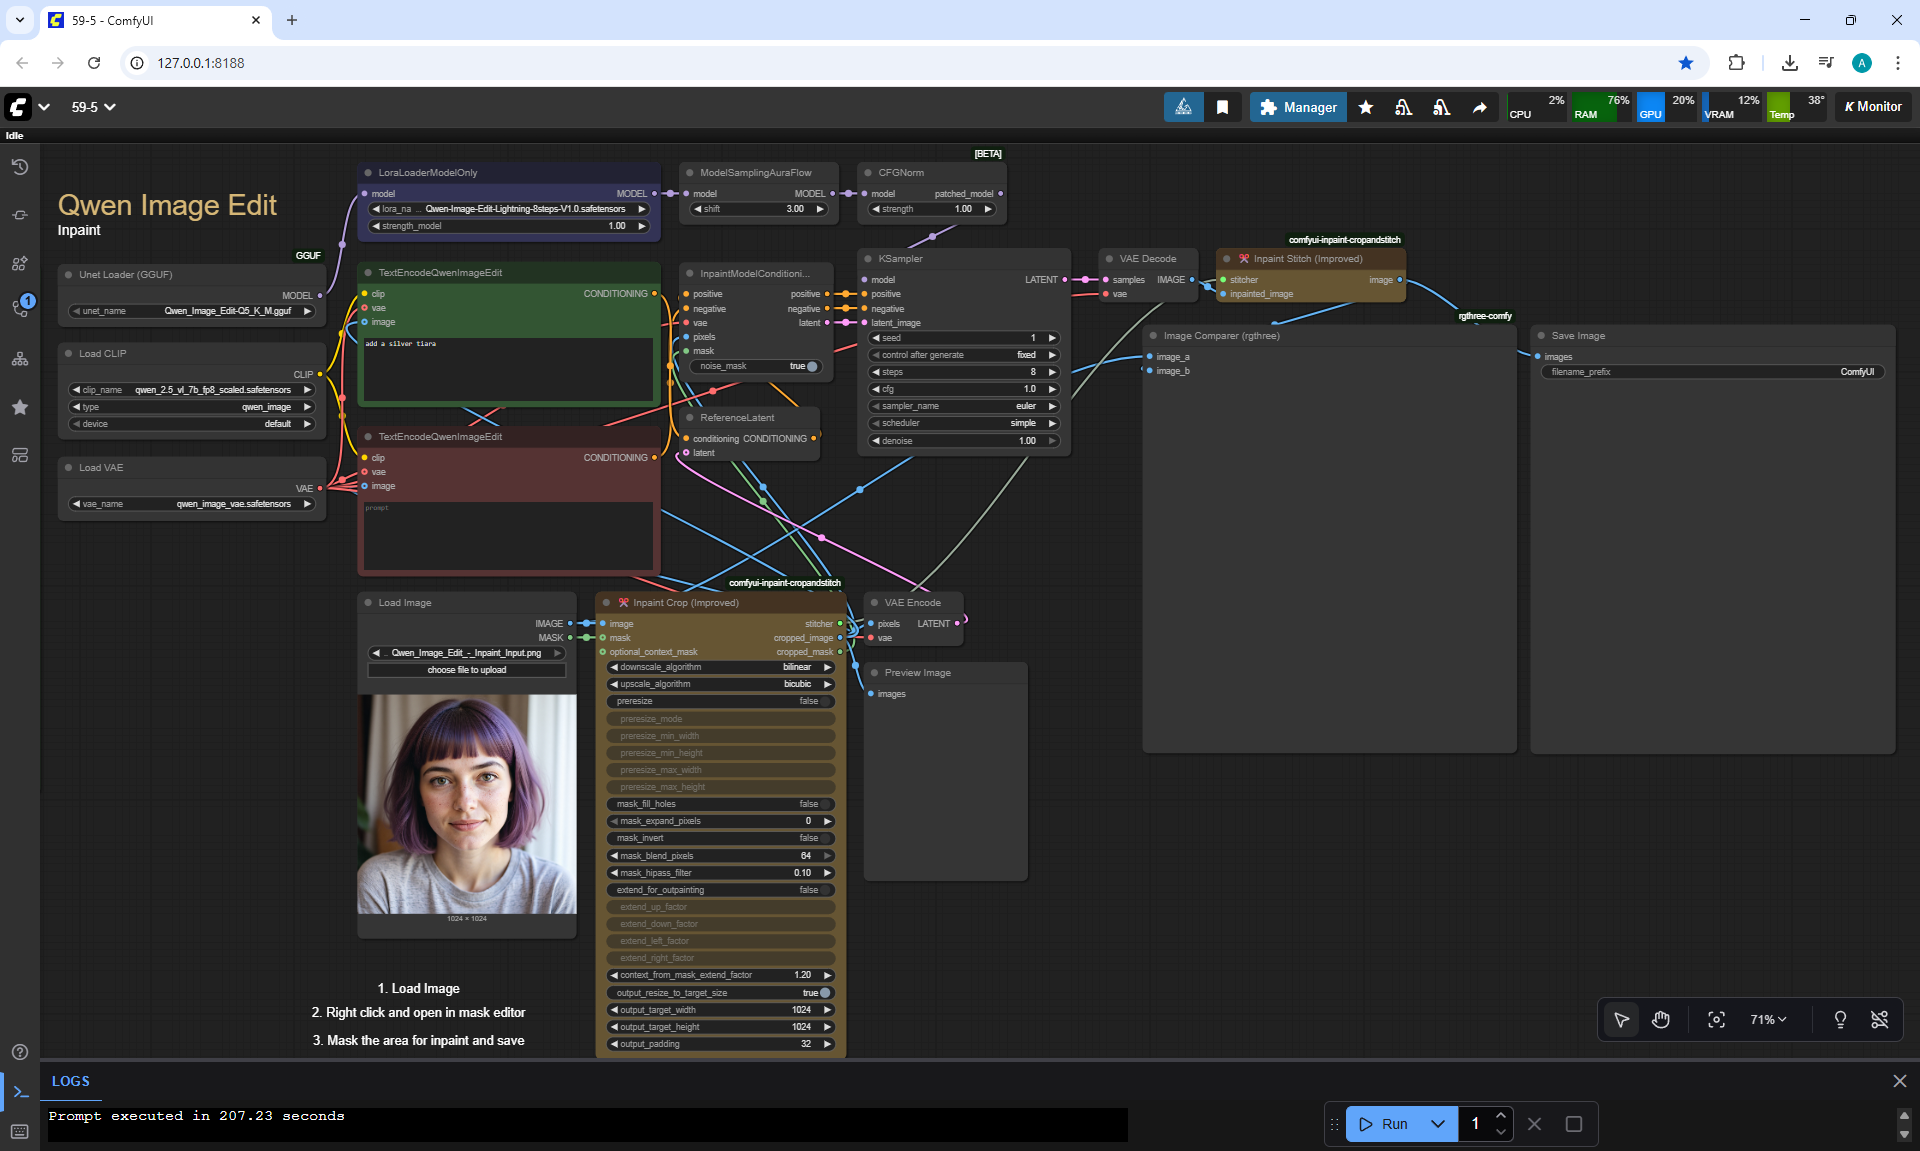
Task: Click choose file to upload button
Action: click(467, 670)
